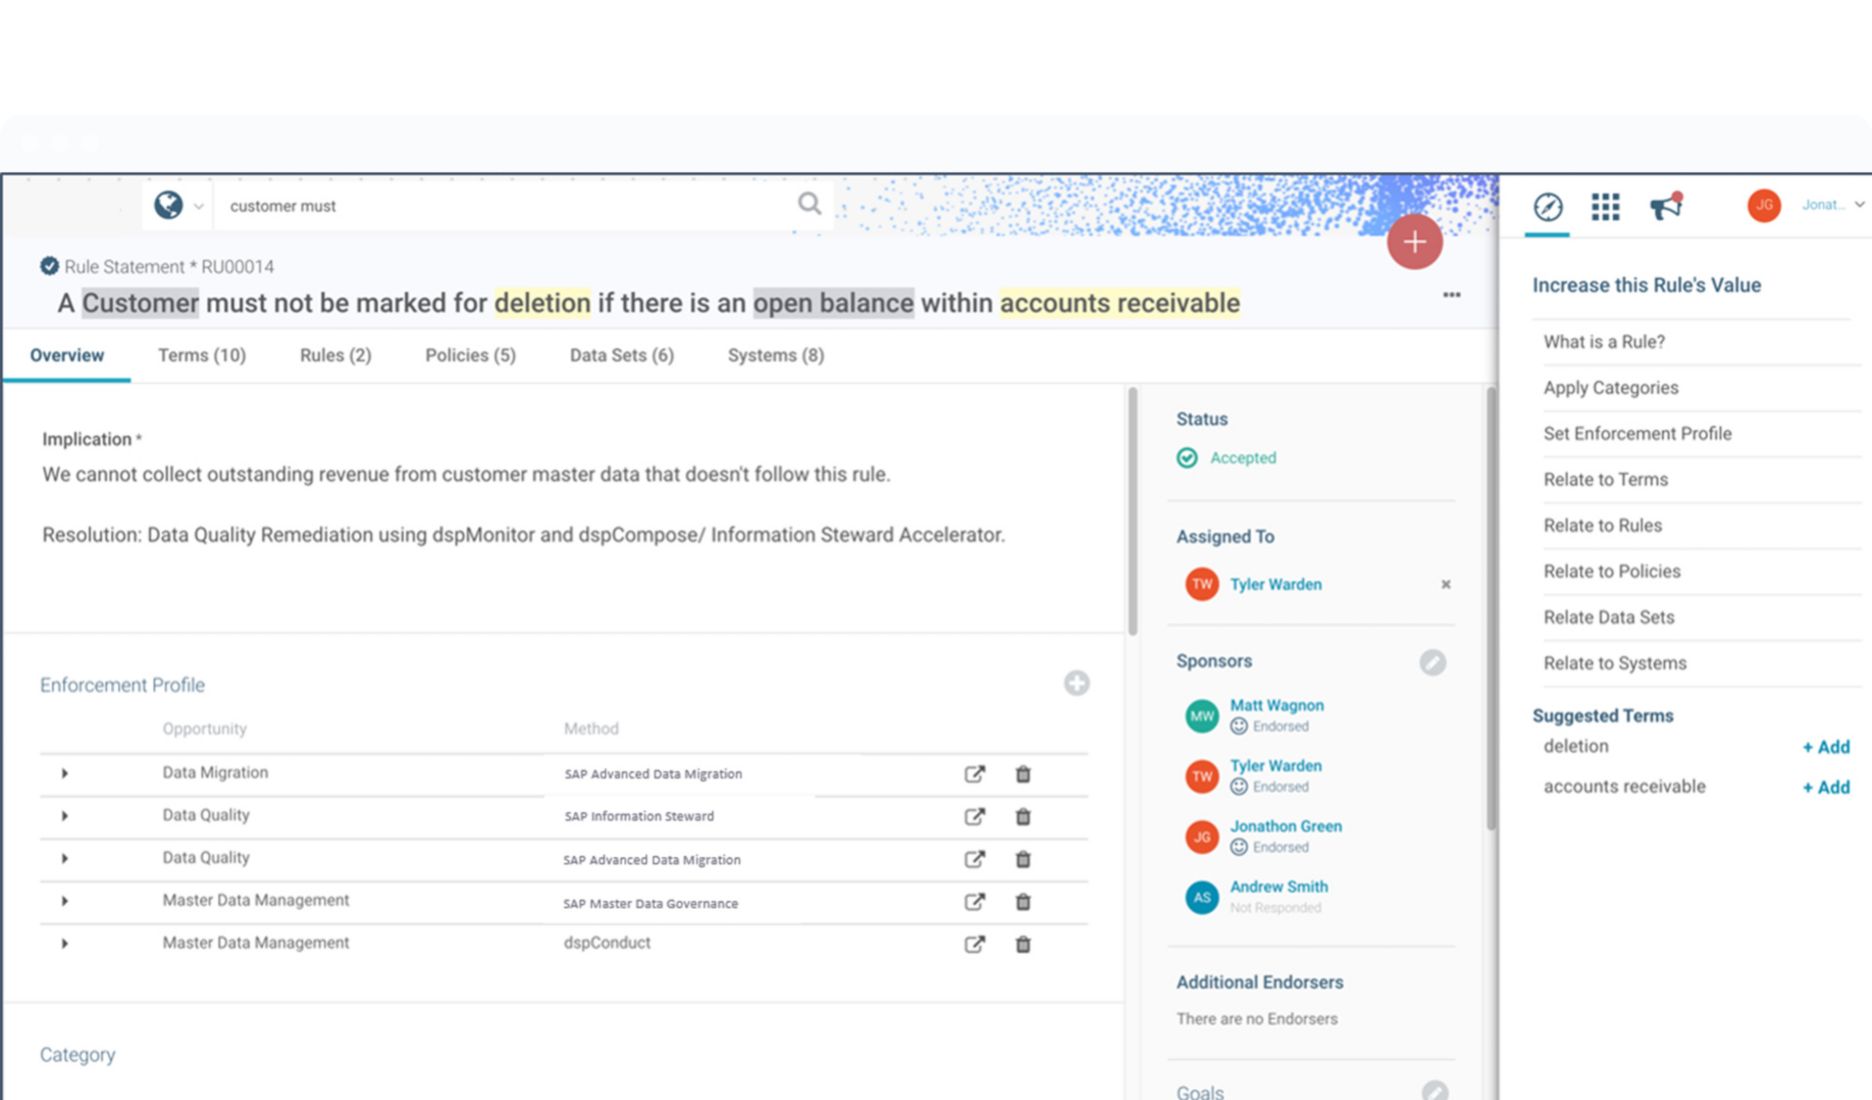1872x1100 pixels.
Task: Expand the SAP Master Data Governance row
Action: click(65, 901)
